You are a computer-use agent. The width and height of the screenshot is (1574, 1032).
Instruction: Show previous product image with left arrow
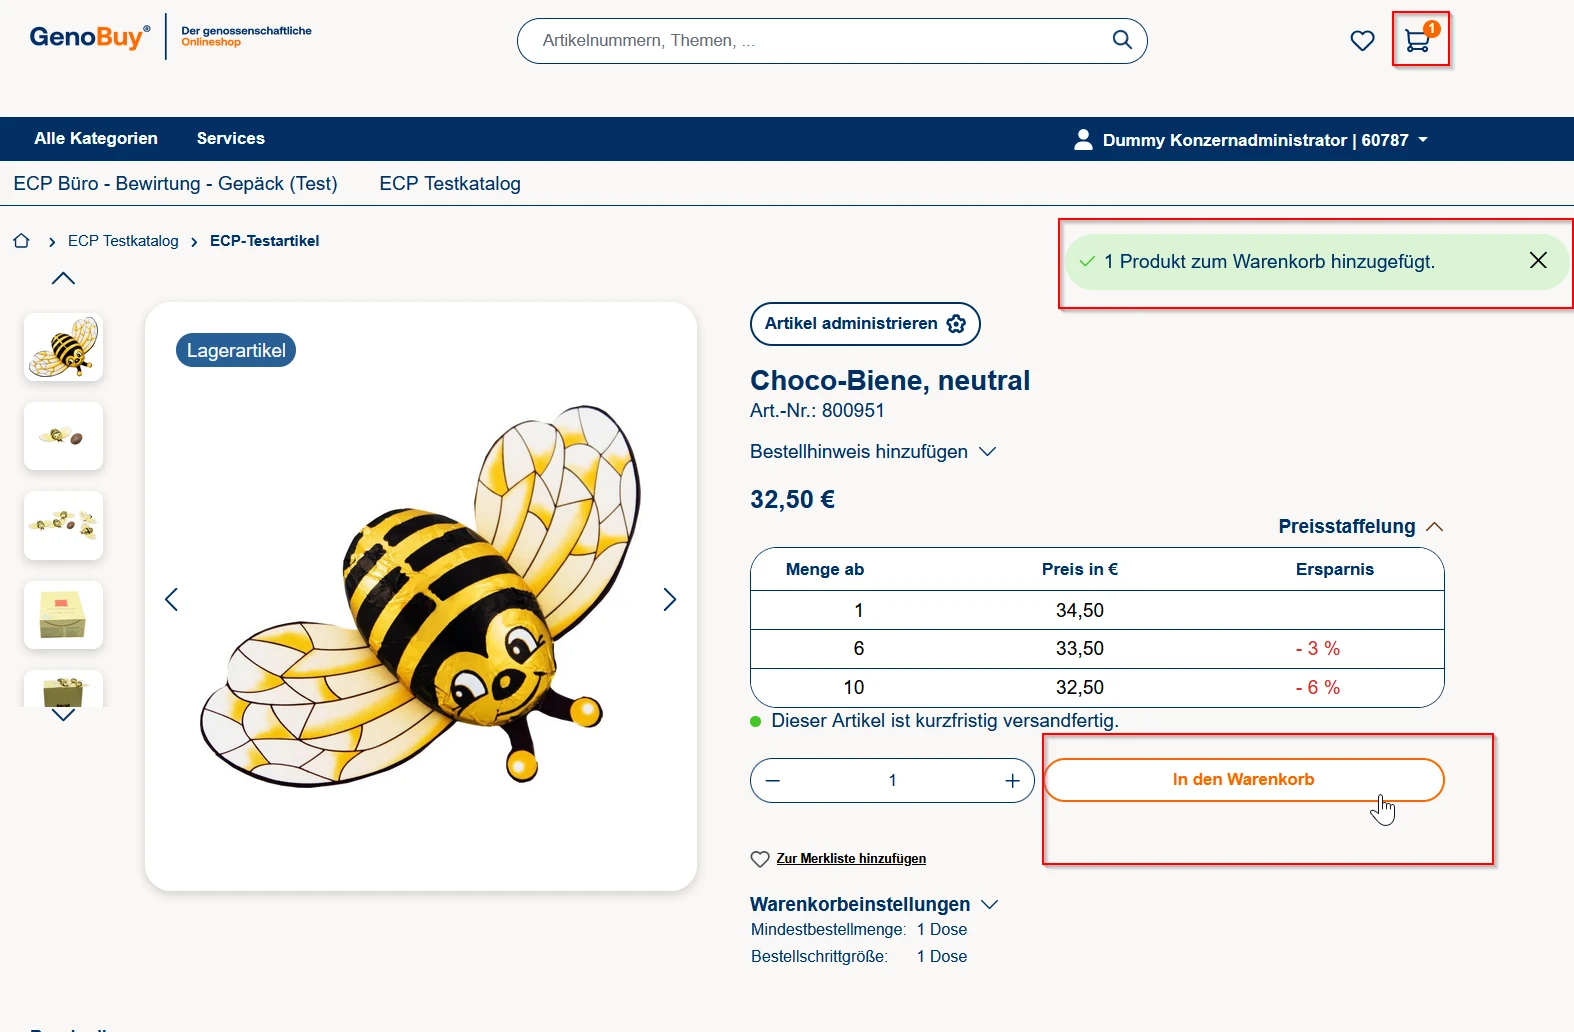(x=172, y=599)
